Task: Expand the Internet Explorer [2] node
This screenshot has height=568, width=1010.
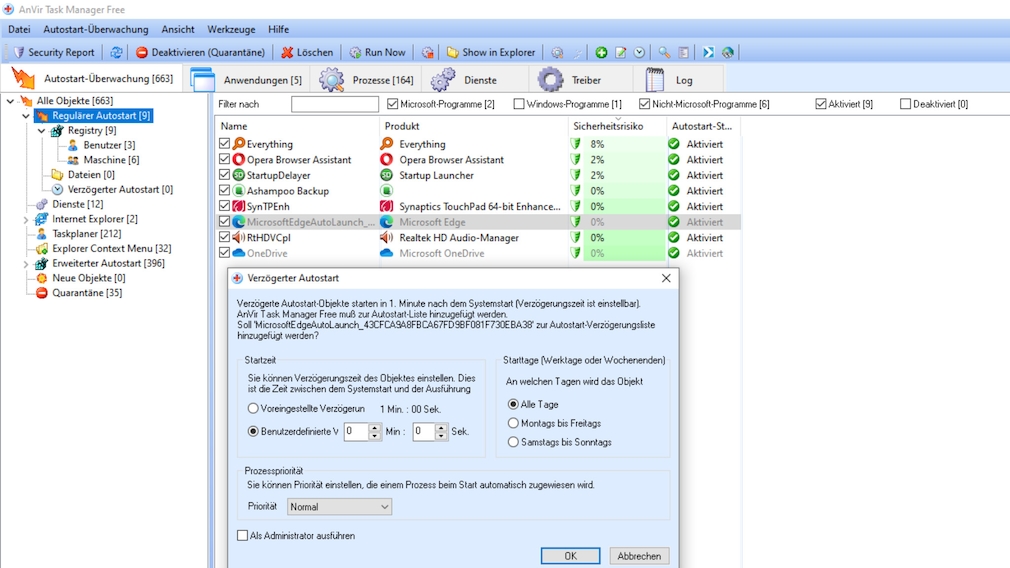Action: pos(26,220)
